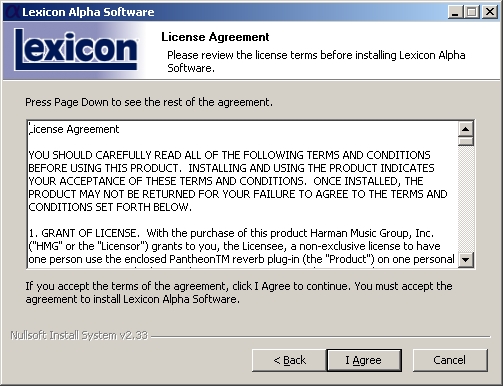503x386 pixels.
Task: Click the 'YOU SHOULD CAREFULLY READ' paragraph
Action: tap(238, 181)
